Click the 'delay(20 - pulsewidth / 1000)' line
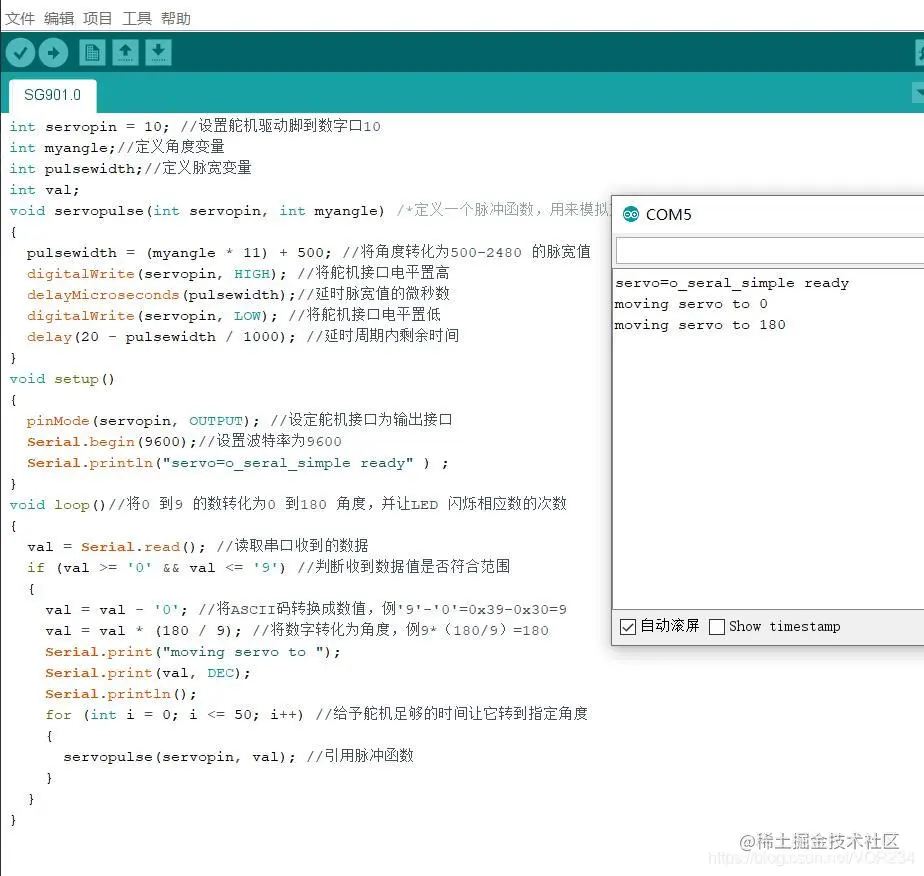 pyautogui.click(x=243, y=336)
